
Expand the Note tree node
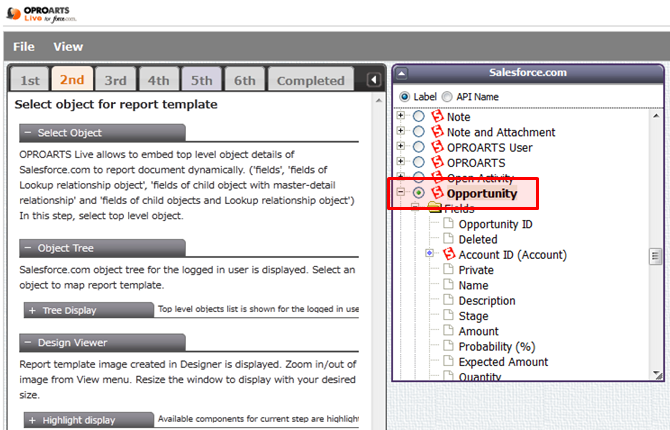pyautogui.click(x=400, y=115)
